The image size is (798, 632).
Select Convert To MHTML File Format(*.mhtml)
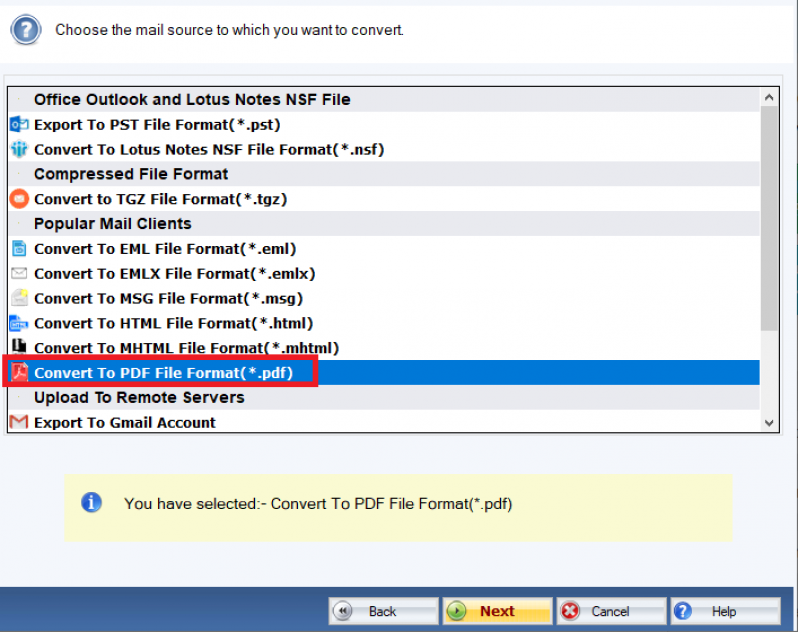(384, 348)
